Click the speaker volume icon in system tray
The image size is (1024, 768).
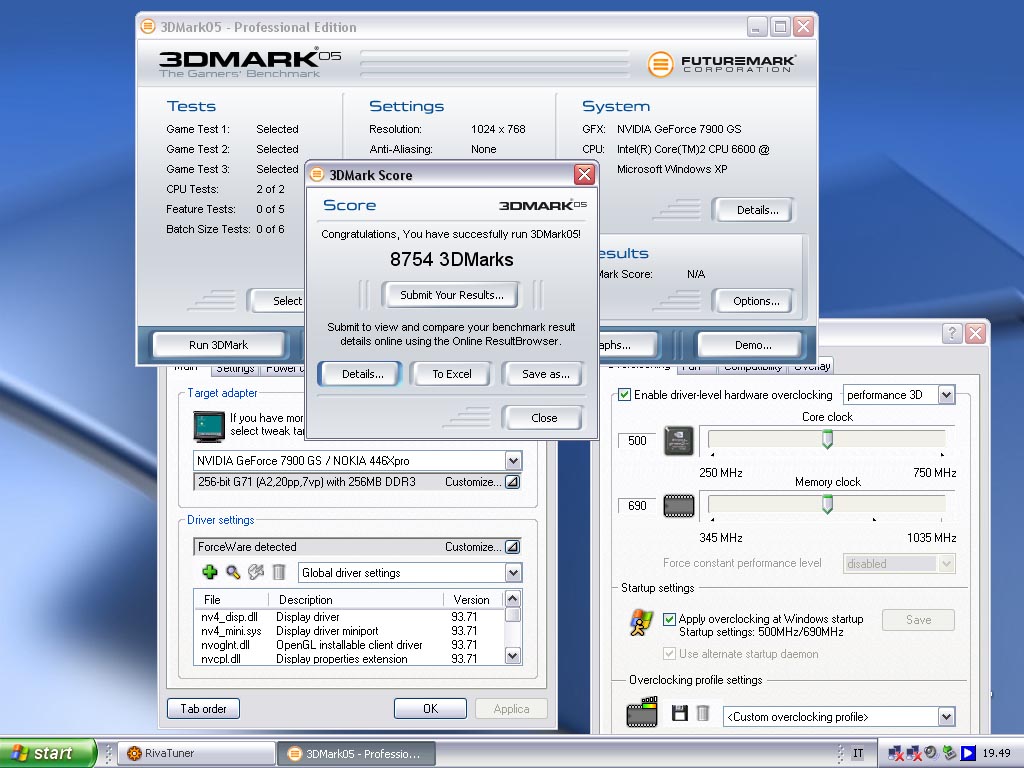click(931, 752)
